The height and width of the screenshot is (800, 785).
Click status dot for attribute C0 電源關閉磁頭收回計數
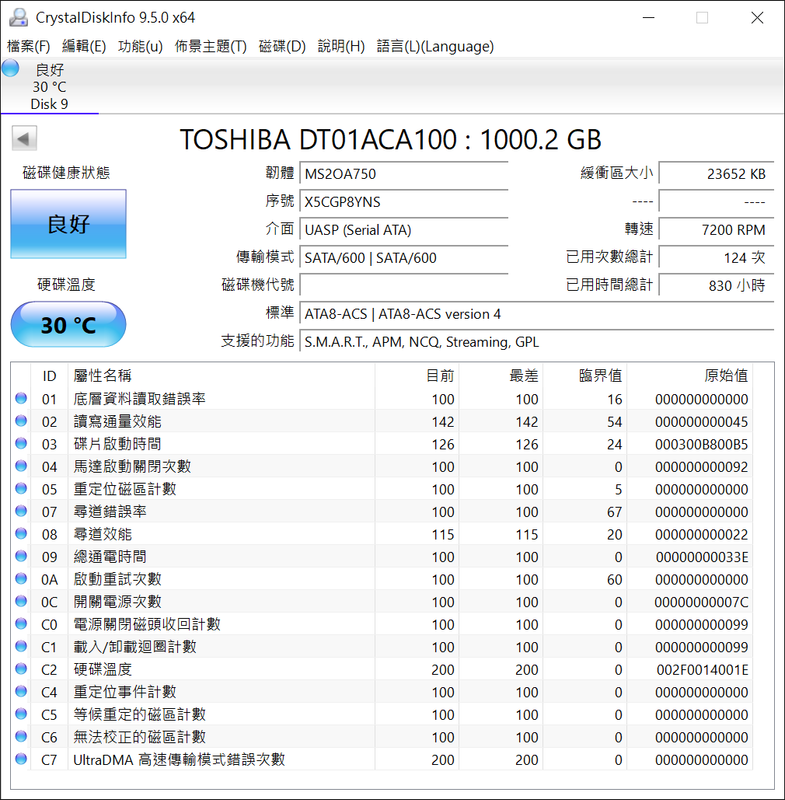click(21, 623)
